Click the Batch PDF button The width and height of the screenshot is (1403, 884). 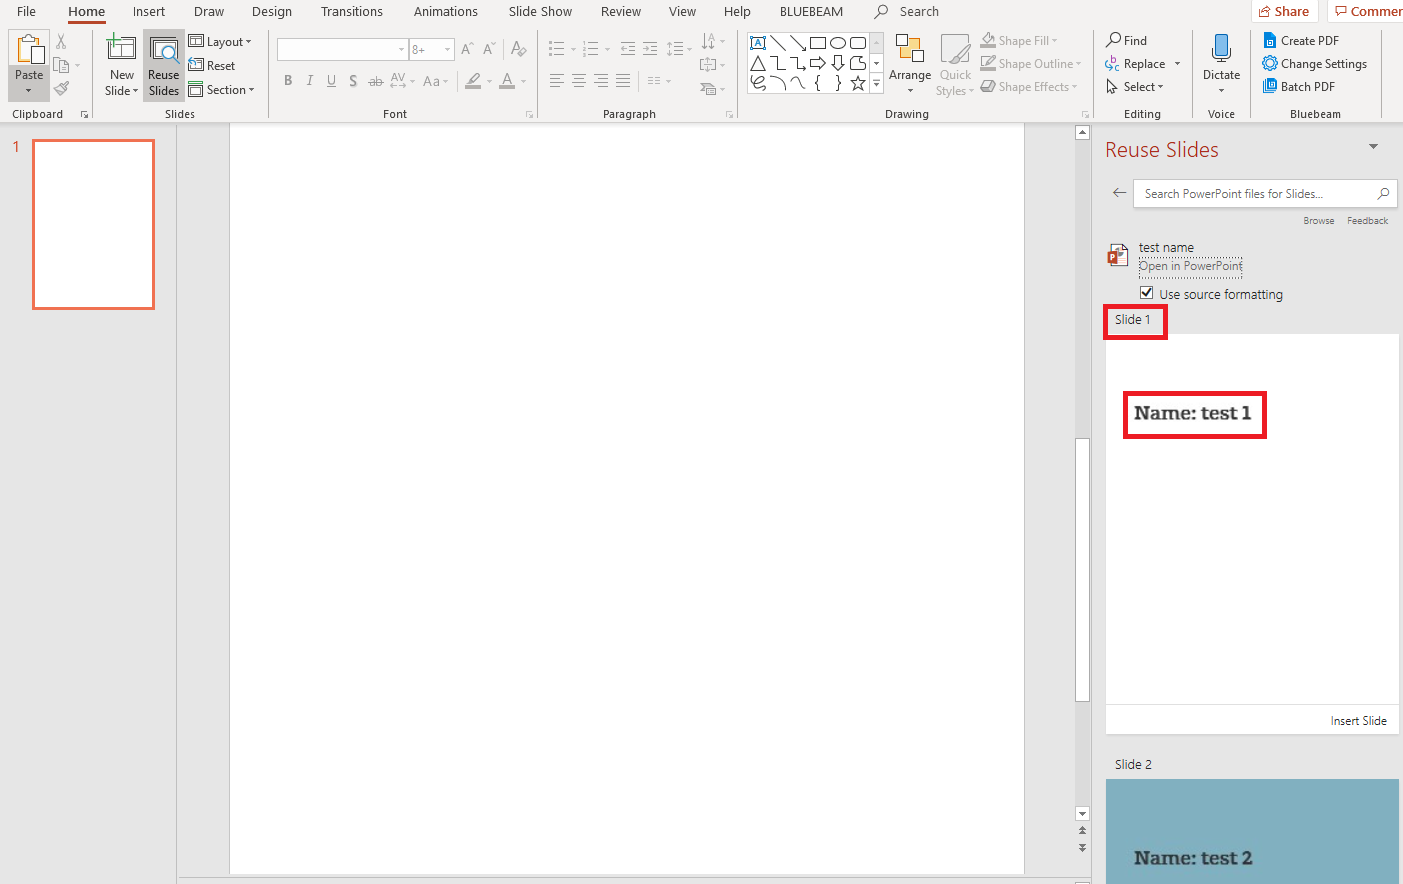[x=1299, y=86]
